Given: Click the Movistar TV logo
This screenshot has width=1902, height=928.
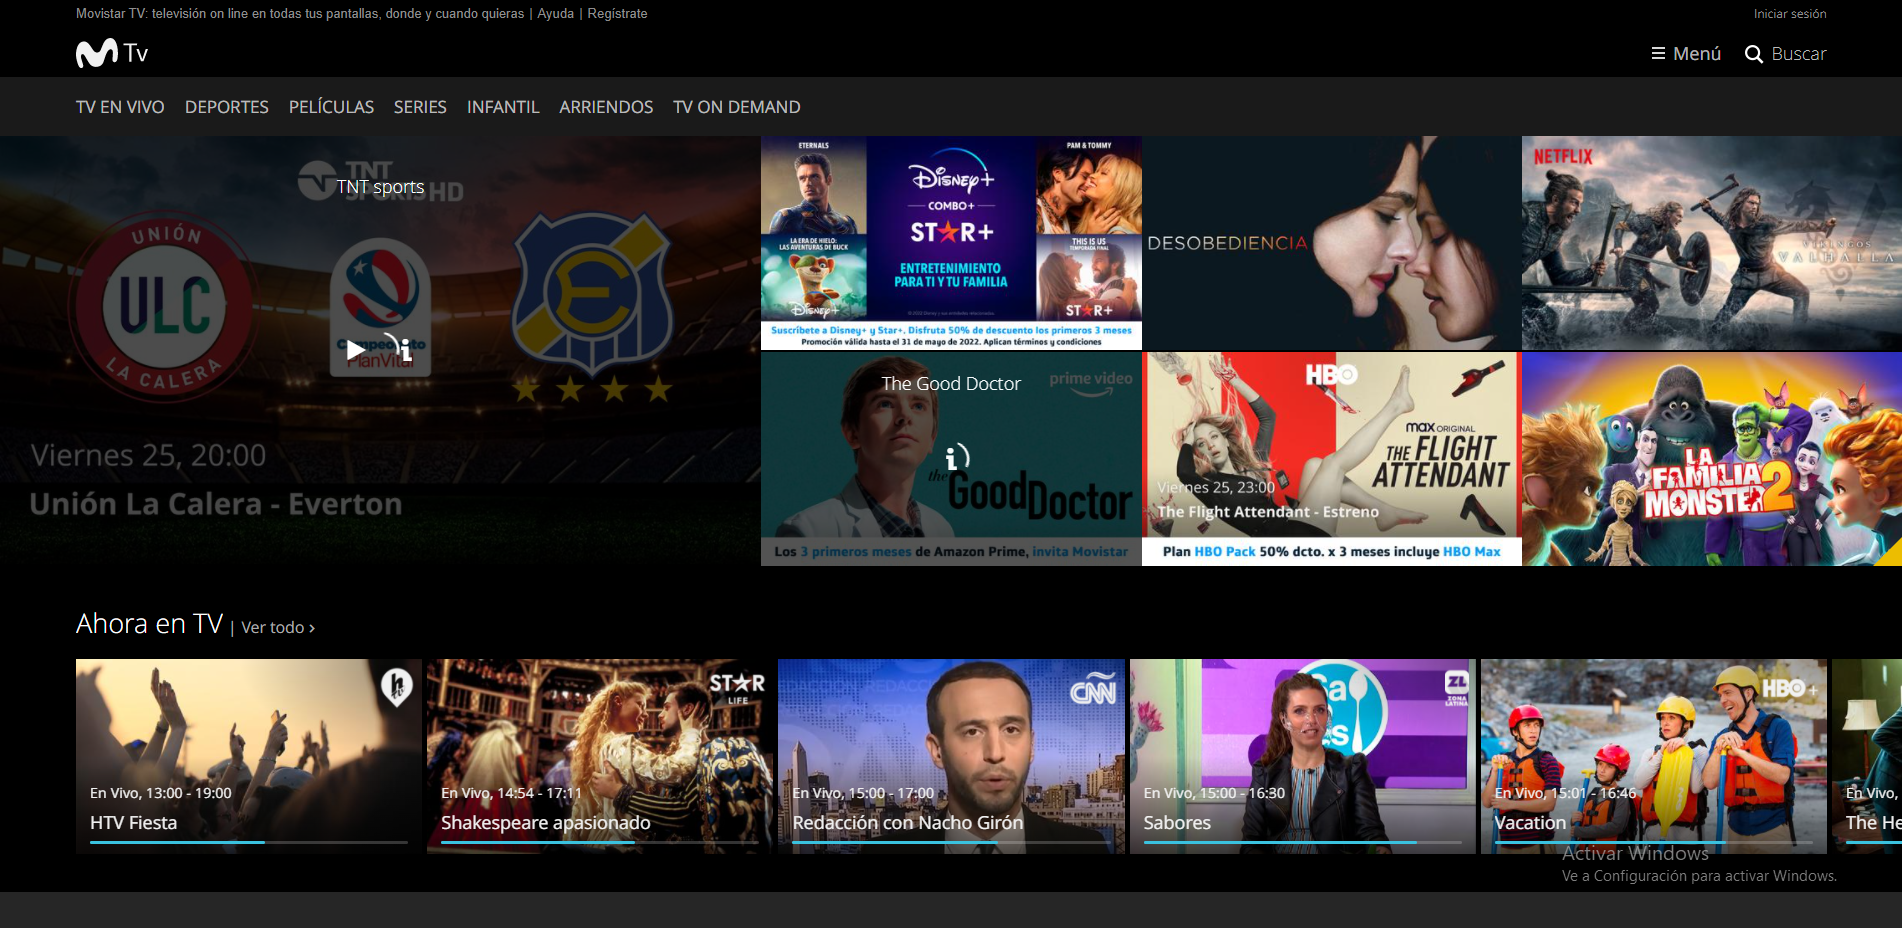Looking at the screenshot, I should click(x=111, y=53).
